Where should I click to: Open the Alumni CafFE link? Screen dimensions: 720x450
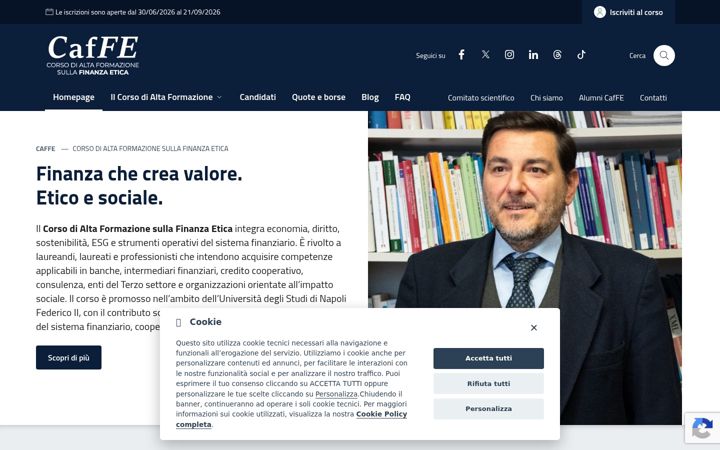[x=601, y=98]
